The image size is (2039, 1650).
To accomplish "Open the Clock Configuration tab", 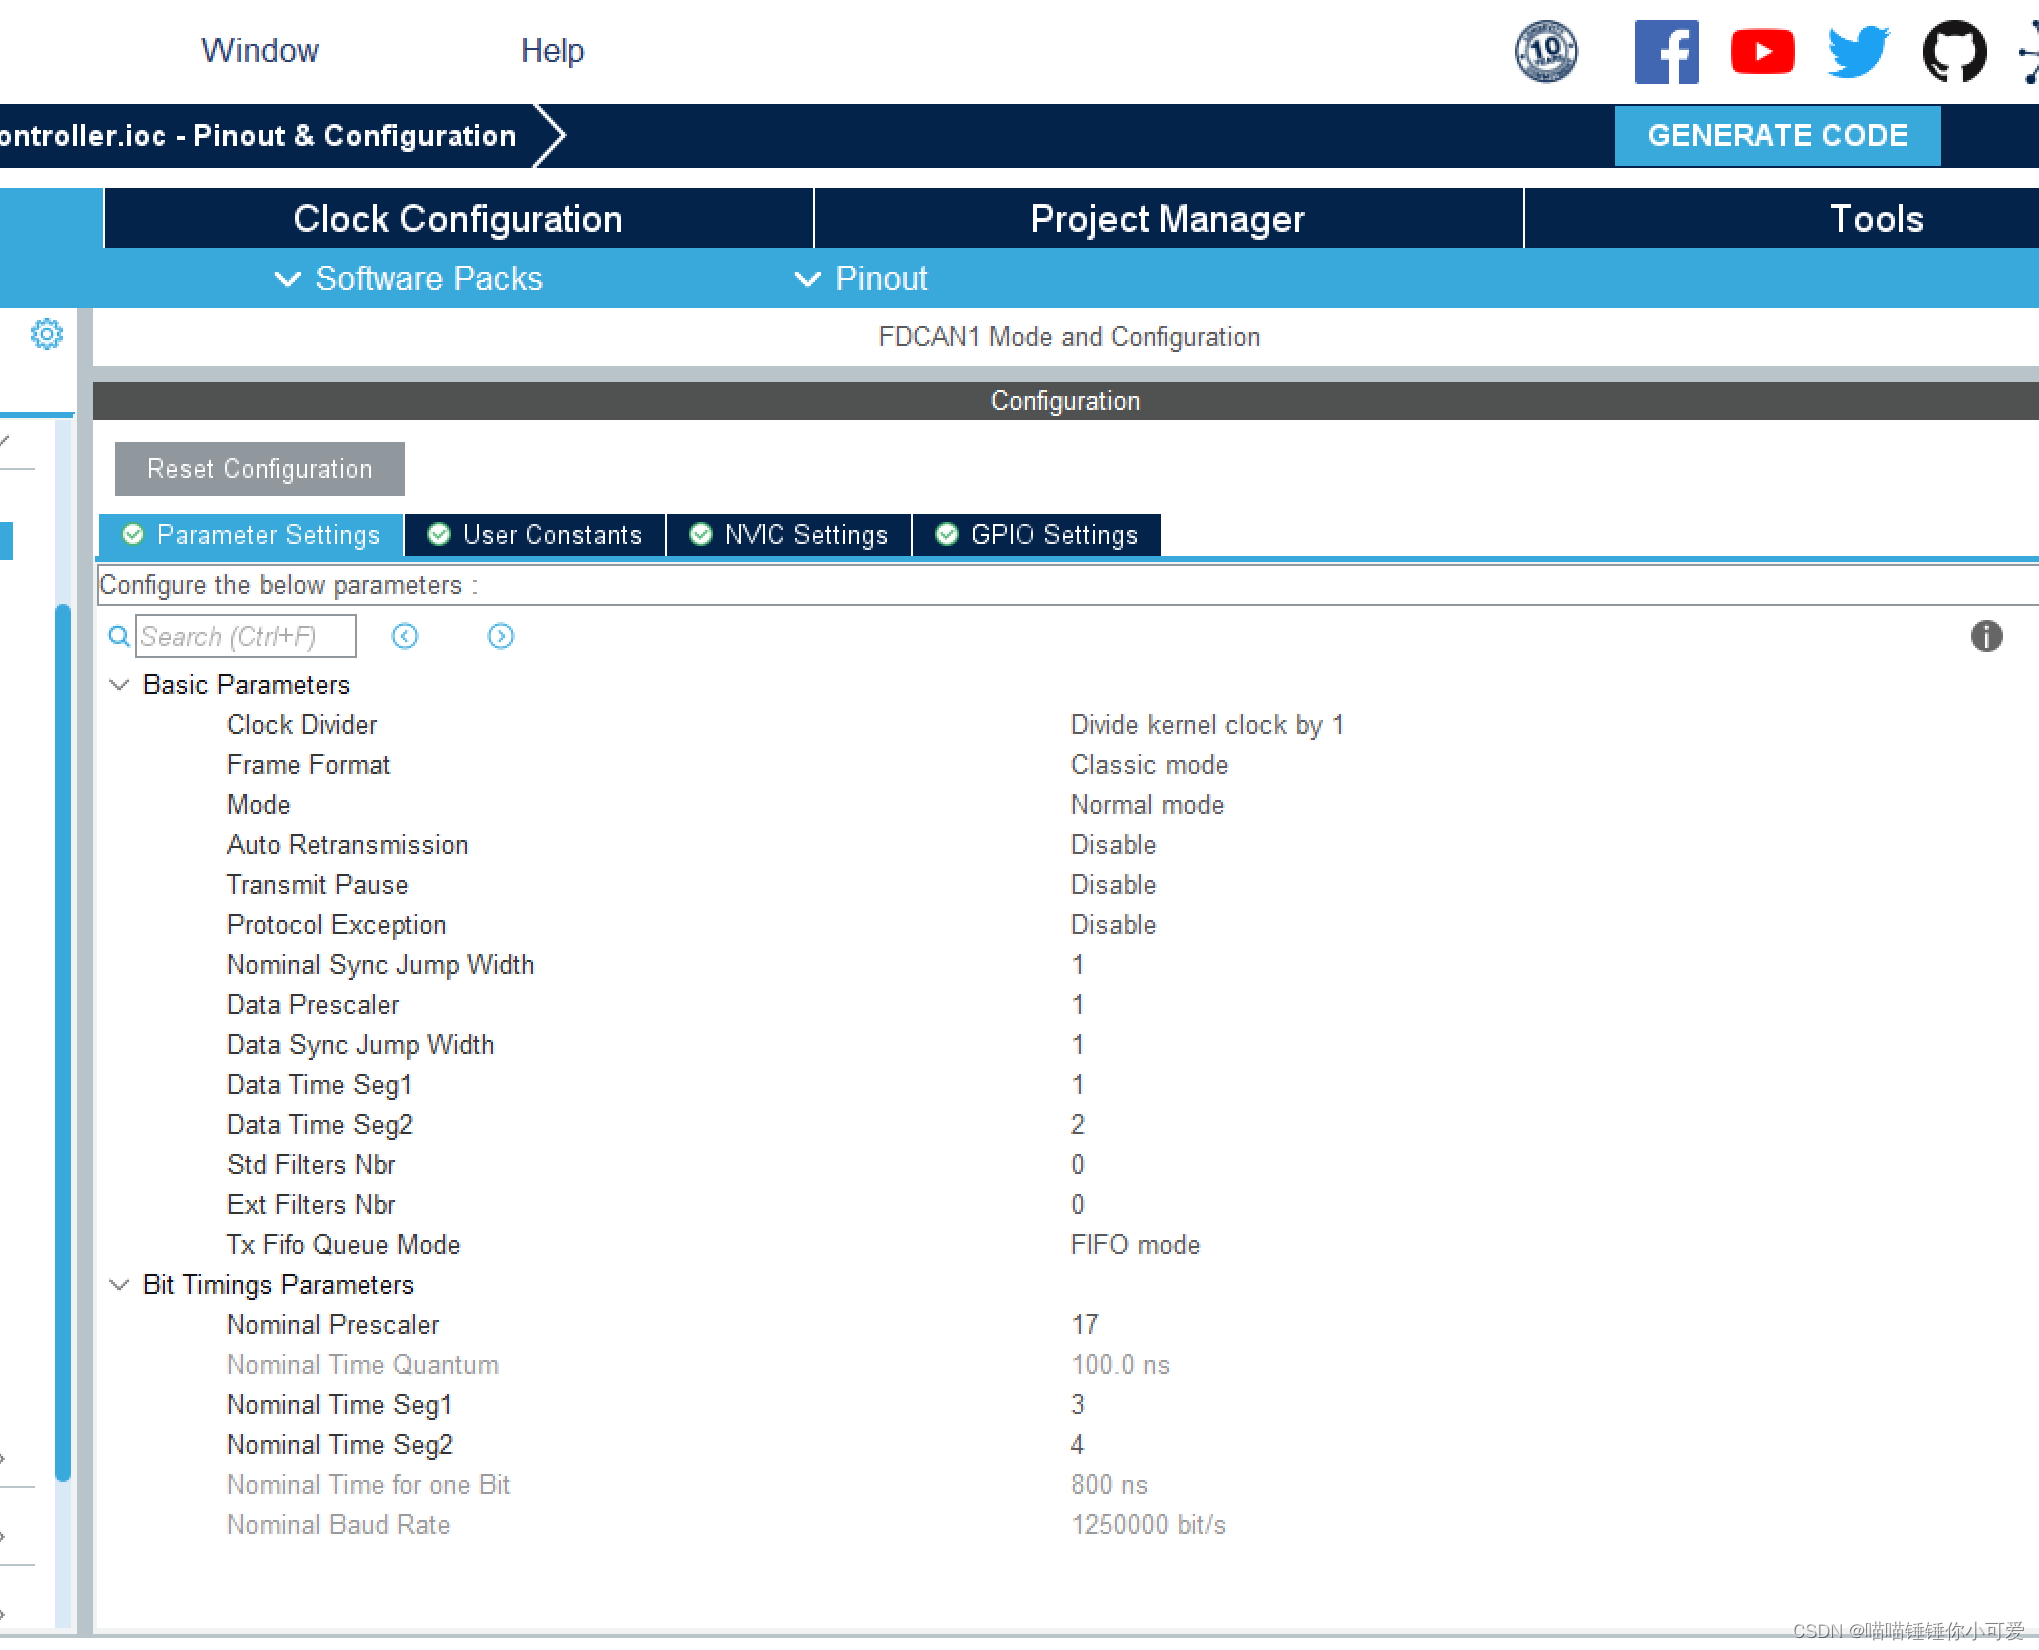I will pos(458,219).
